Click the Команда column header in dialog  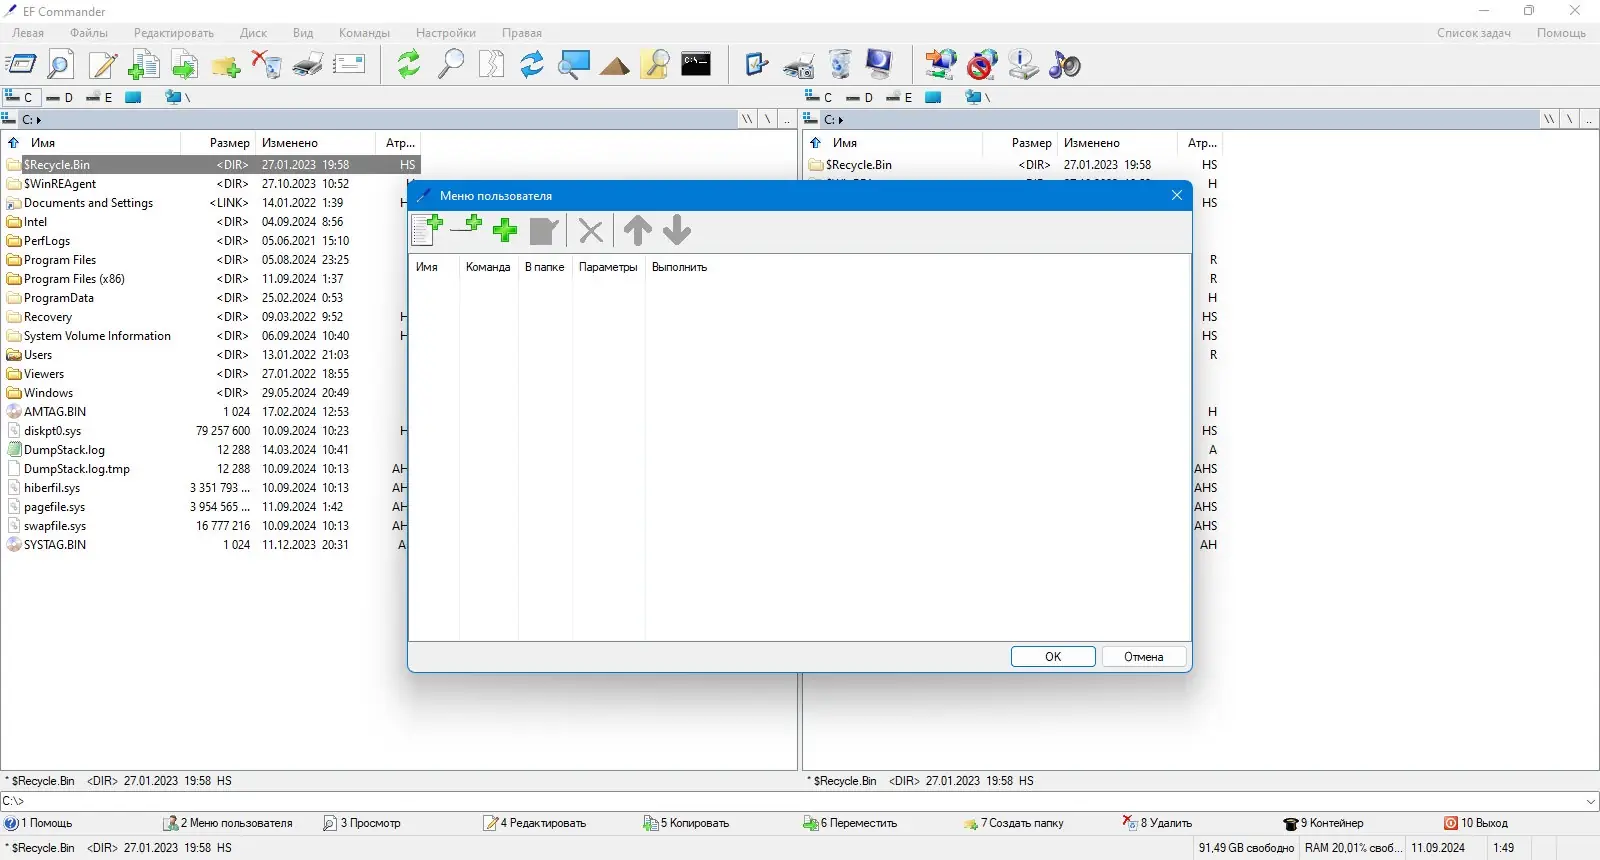(x=488, y=267)
